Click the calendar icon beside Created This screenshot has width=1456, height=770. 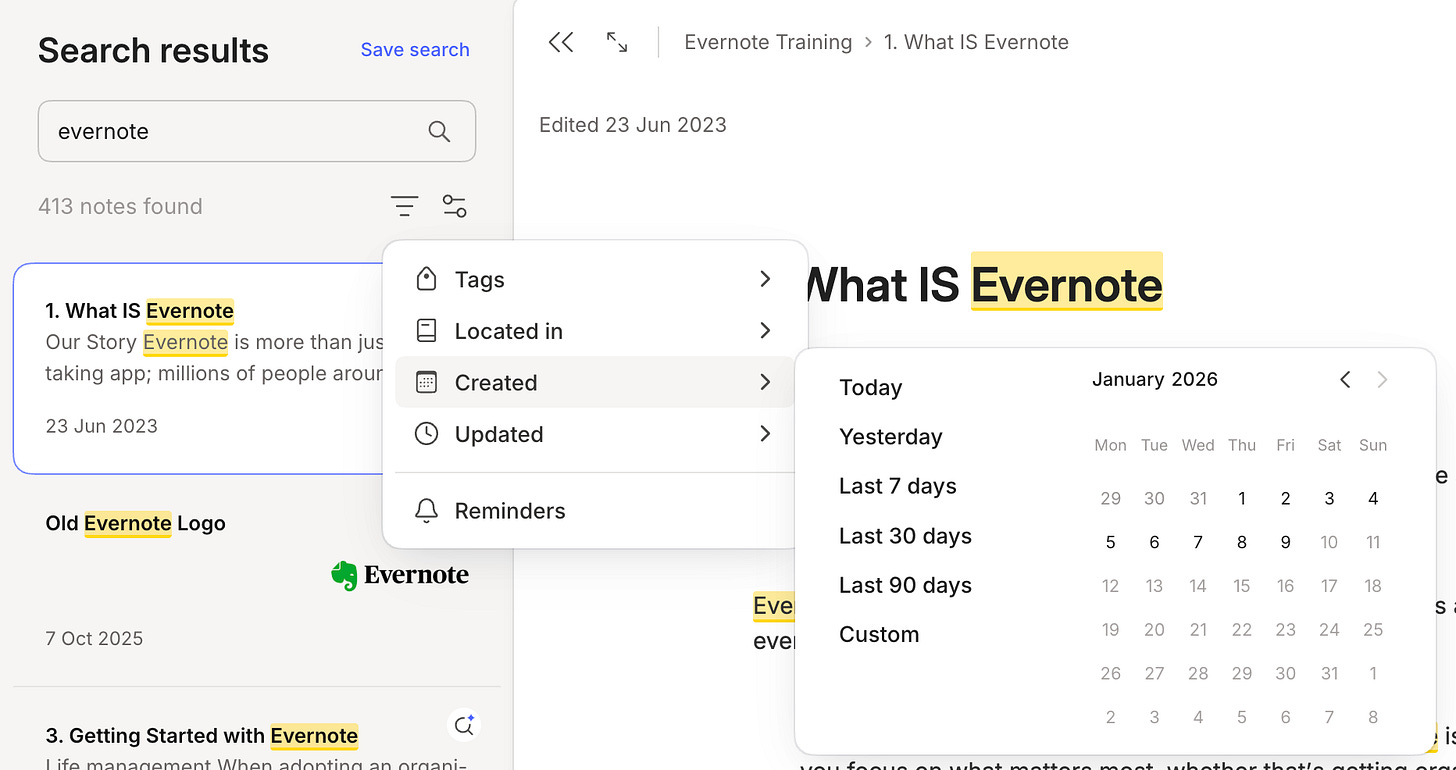(x=426, y=382)
